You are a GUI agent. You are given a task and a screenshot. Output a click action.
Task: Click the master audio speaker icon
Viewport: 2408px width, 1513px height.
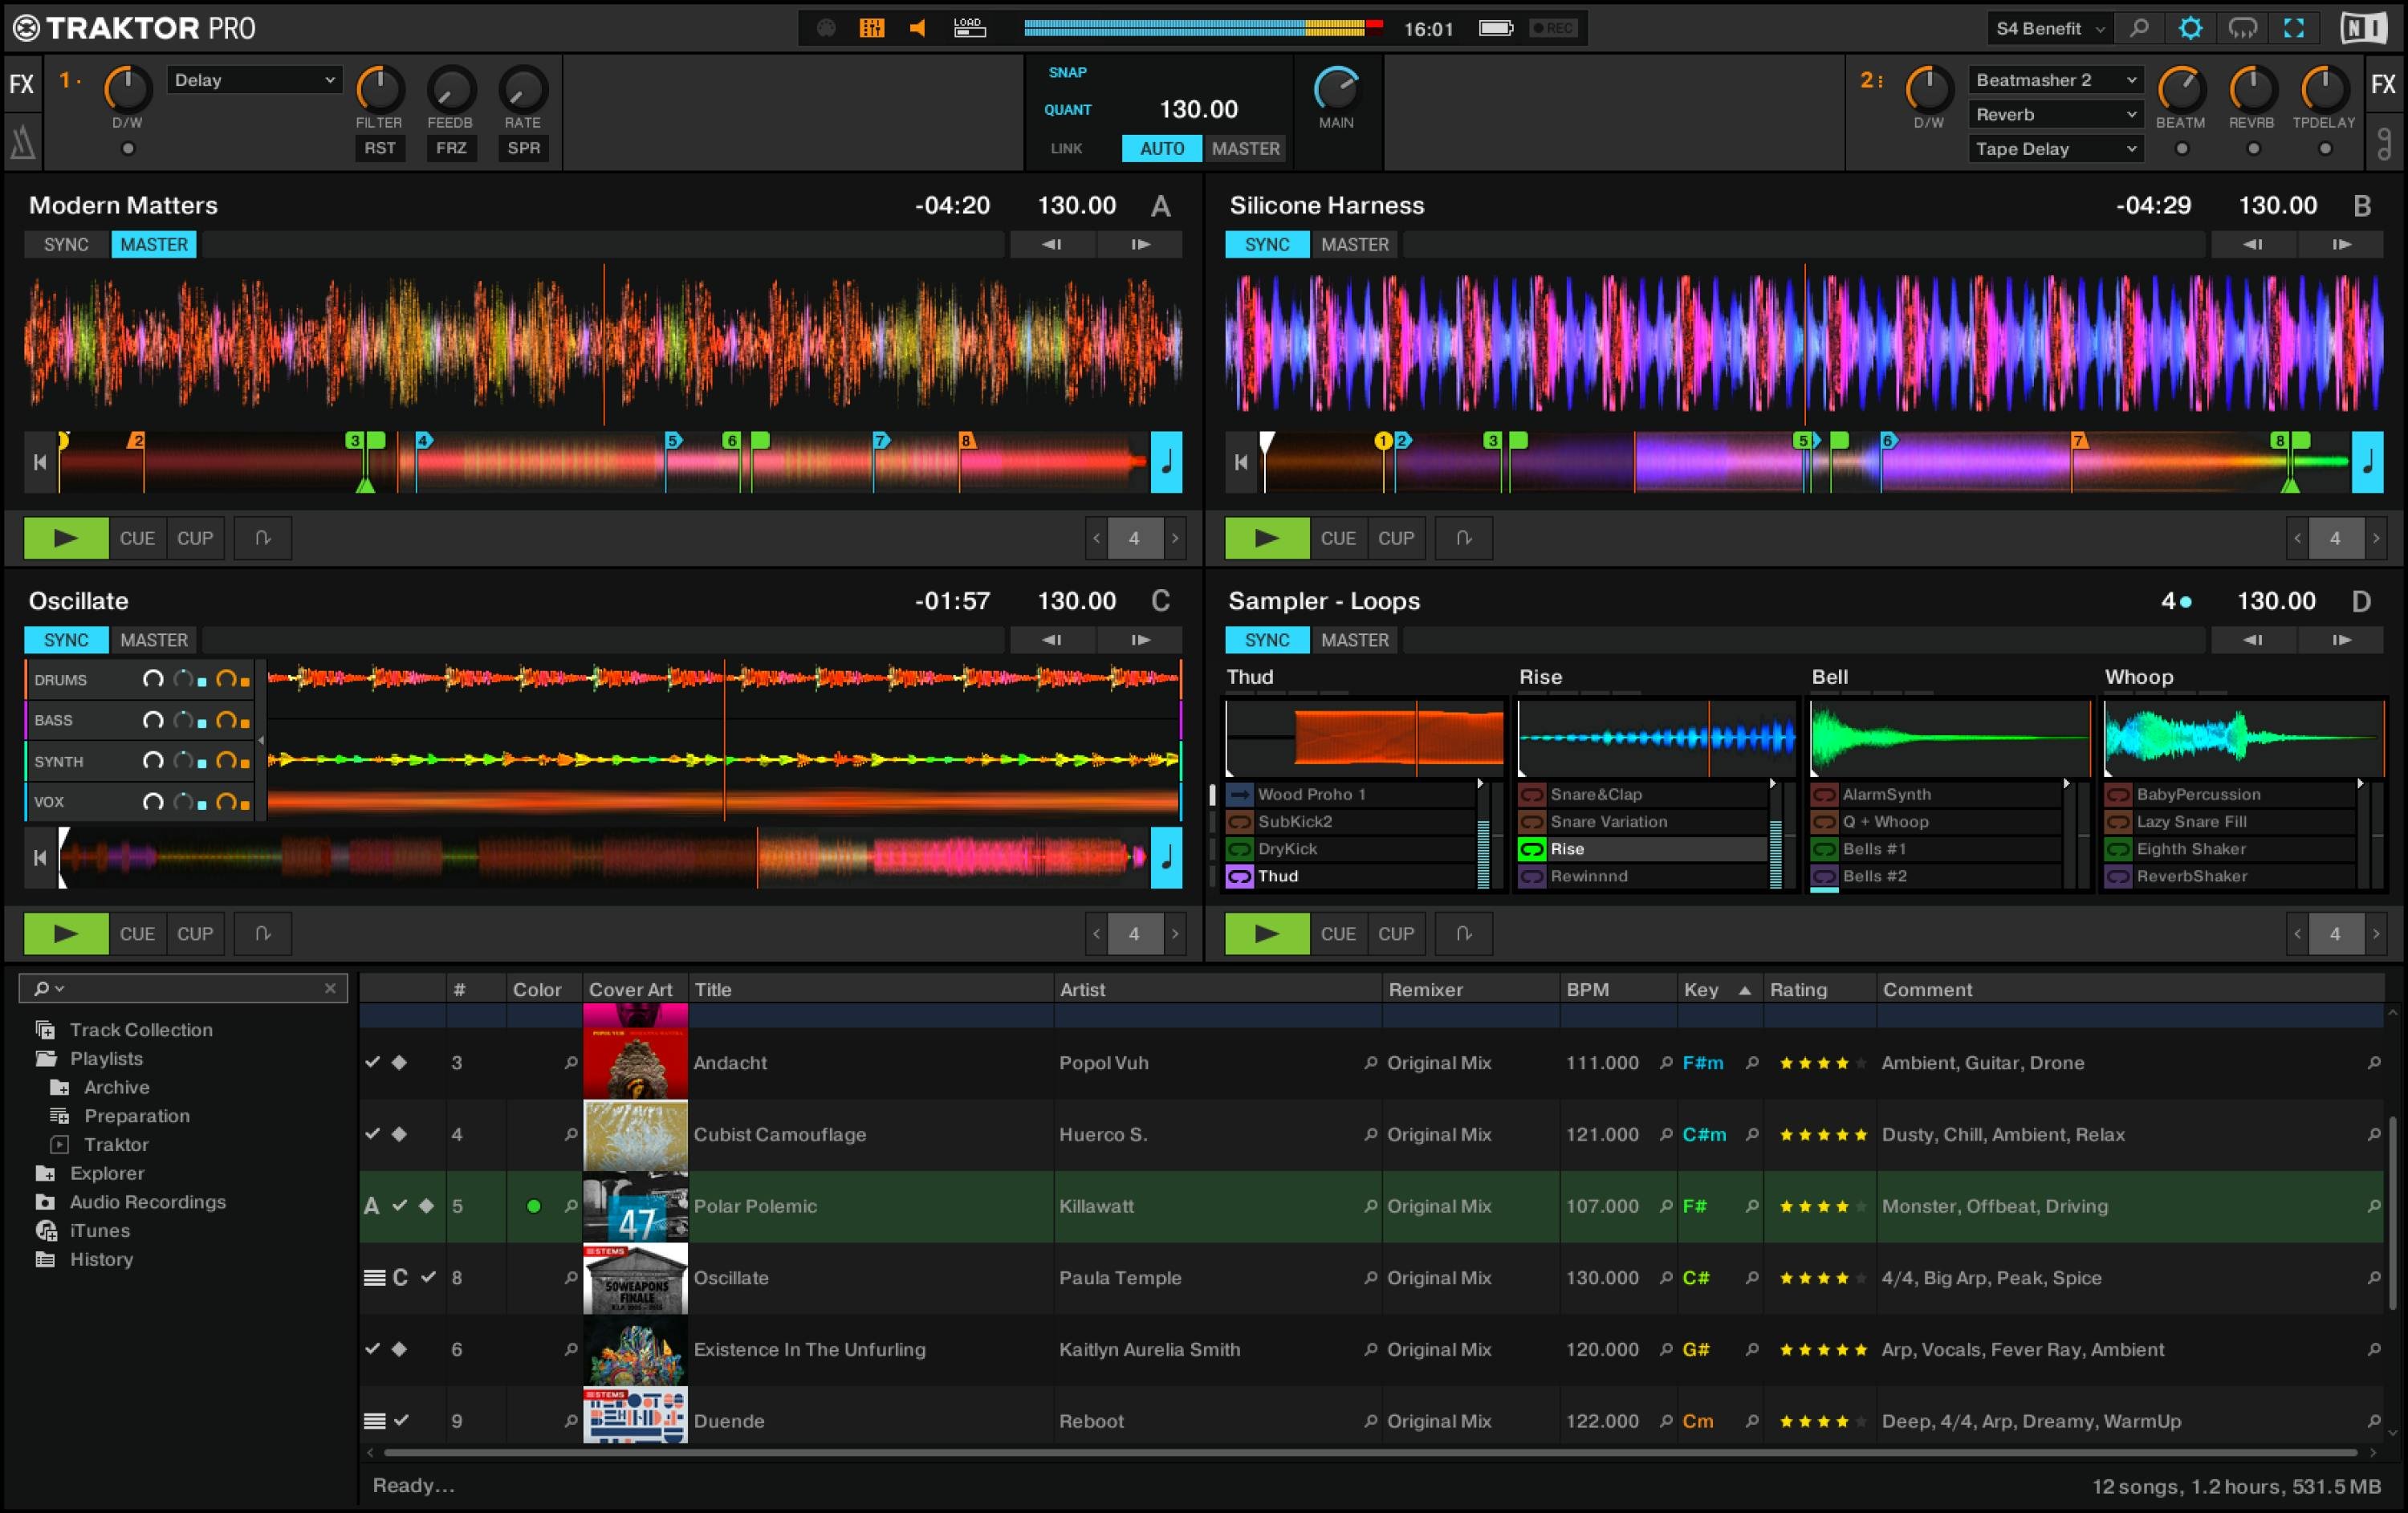coord(917,27)
